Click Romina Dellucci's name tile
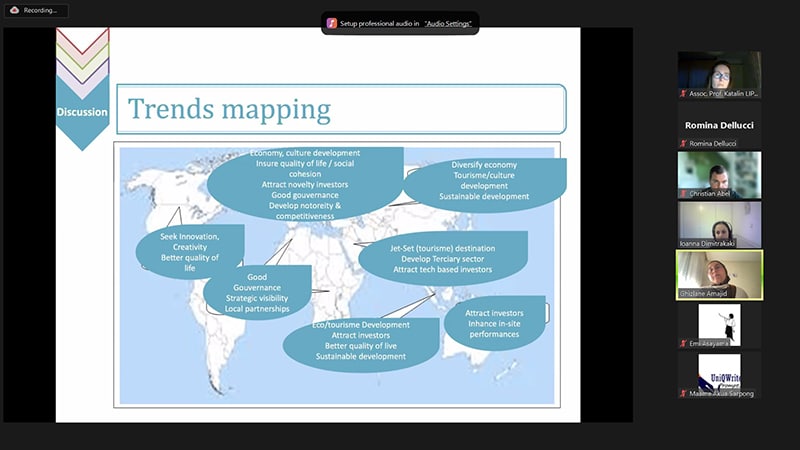Image resolution: width=800 pixels, height=450 pixels. click(x=719, y=126)
